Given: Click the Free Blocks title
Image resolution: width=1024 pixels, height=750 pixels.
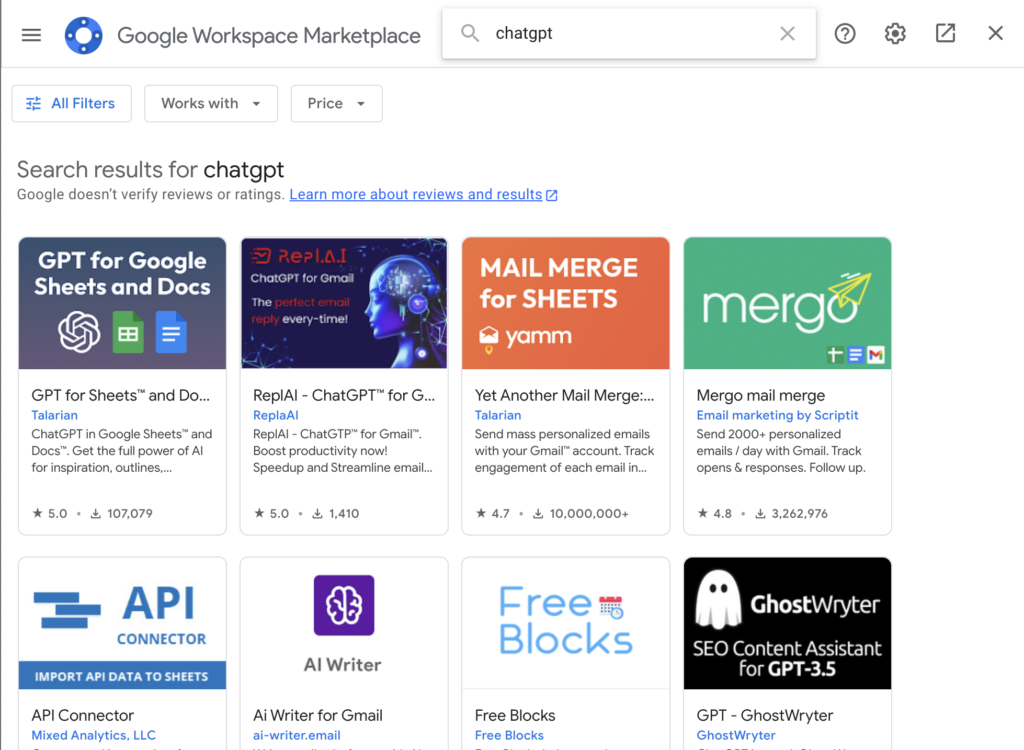Looking at the screenshot, I should (515, 715).
